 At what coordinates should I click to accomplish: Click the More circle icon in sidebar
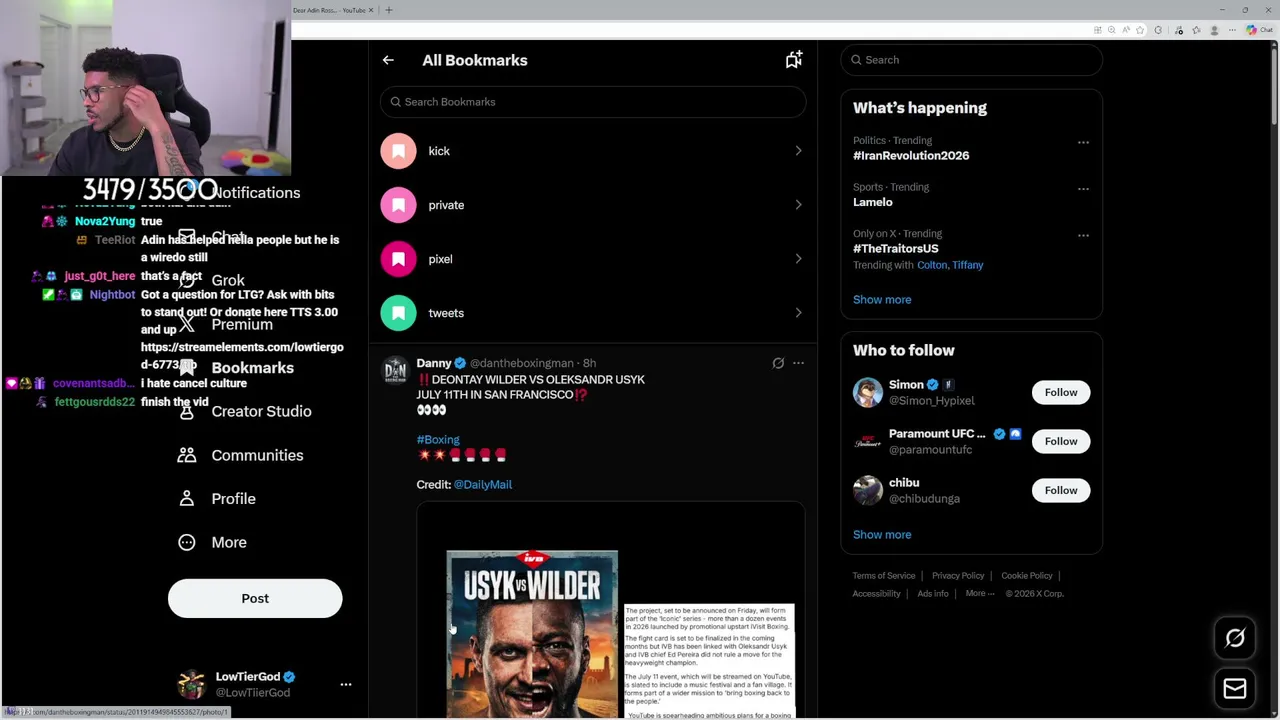187,542
